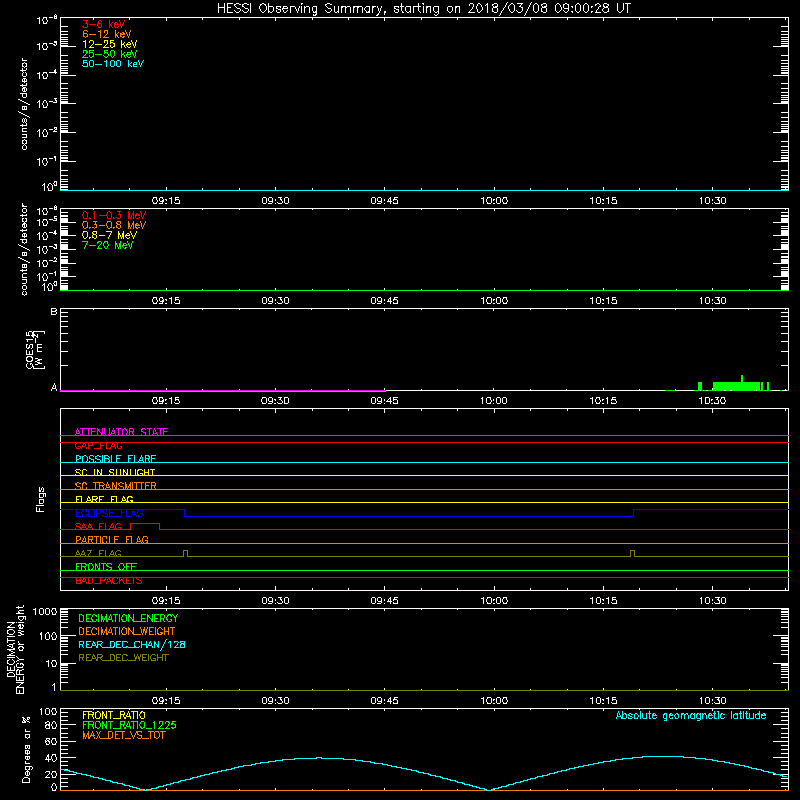Click the Absolute geomagnetic latitude label
This screenshot has height=800, width=800.
pos(691,715)
